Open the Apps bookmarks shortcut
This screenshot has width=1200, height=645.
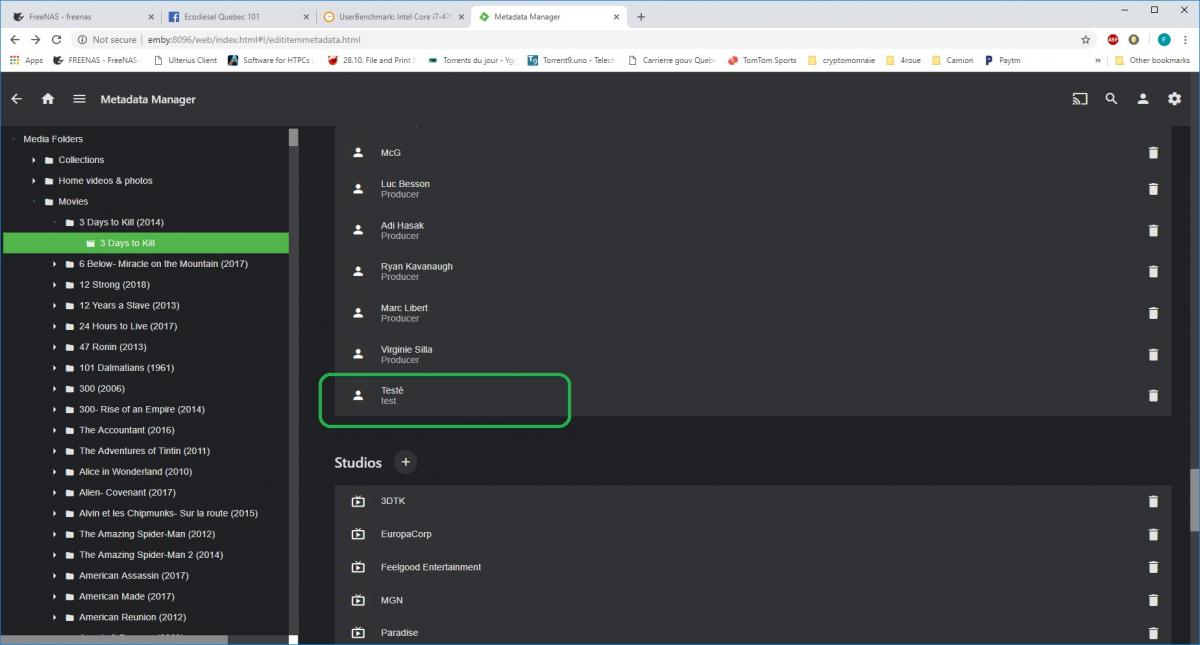click(26, 60)
